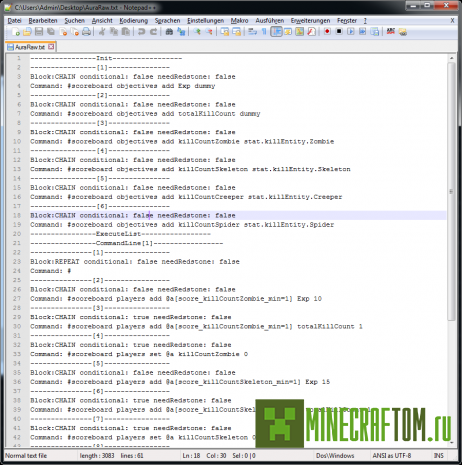Click the Save All icon

[x=51, y=32]
